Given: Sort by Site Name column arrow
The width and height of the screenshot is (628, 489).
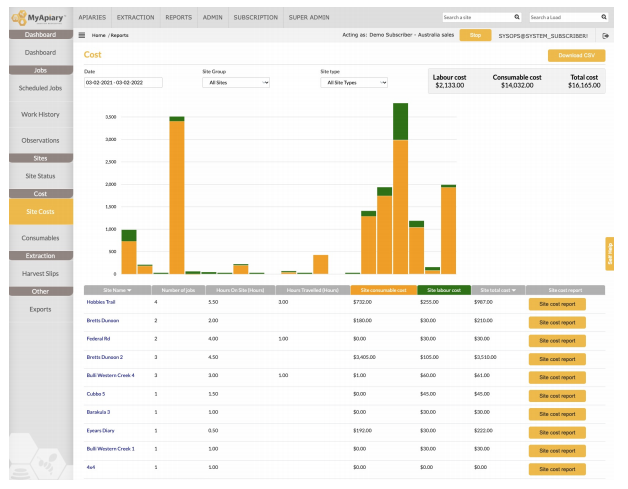Looking at the screenshot, I should 130,289.
